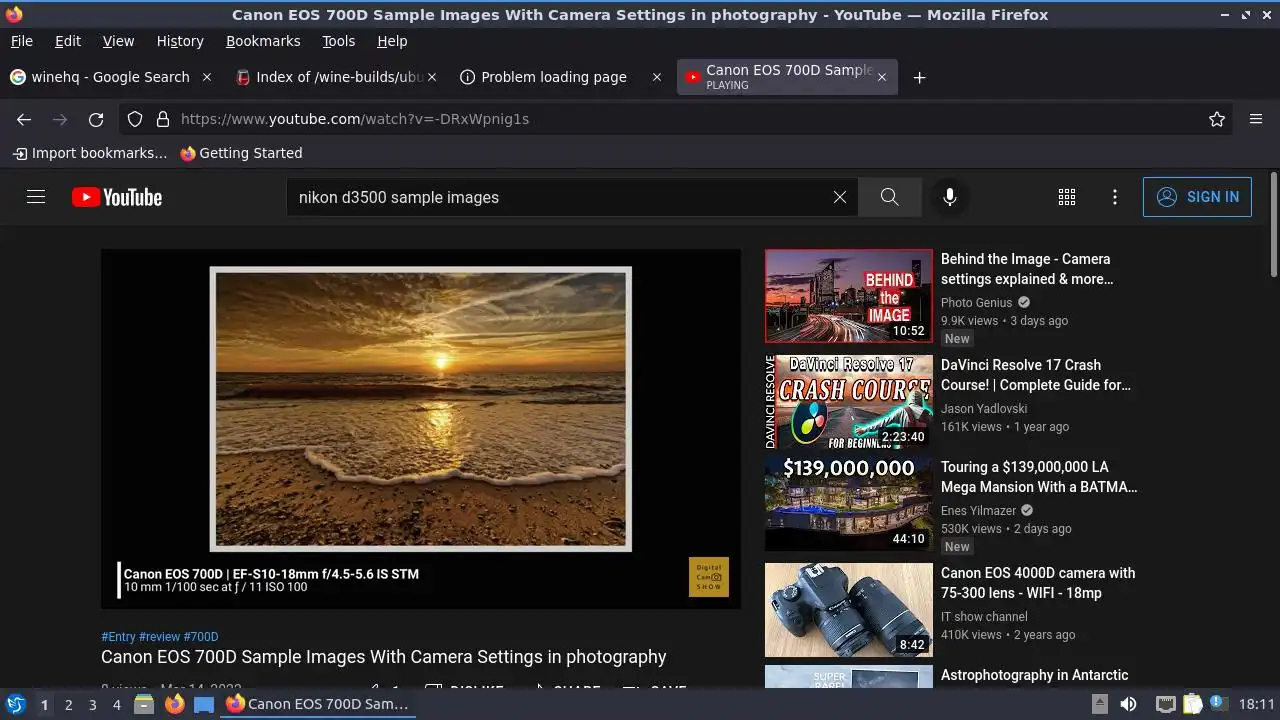This screenshot has height=720, width=1280.
Task: Open the Bookmarks menu
Action: click(x=263, y=41)
